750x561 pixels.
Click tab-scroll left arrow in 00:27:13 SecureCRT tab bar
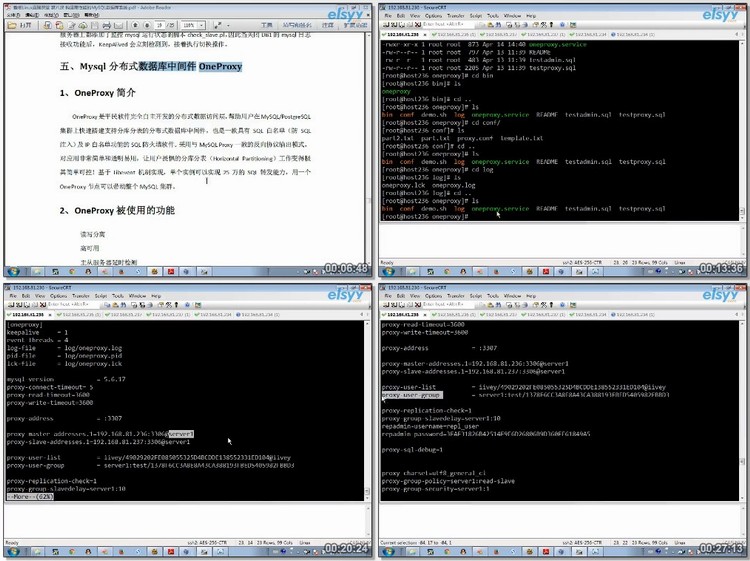[x=737, y=315]
